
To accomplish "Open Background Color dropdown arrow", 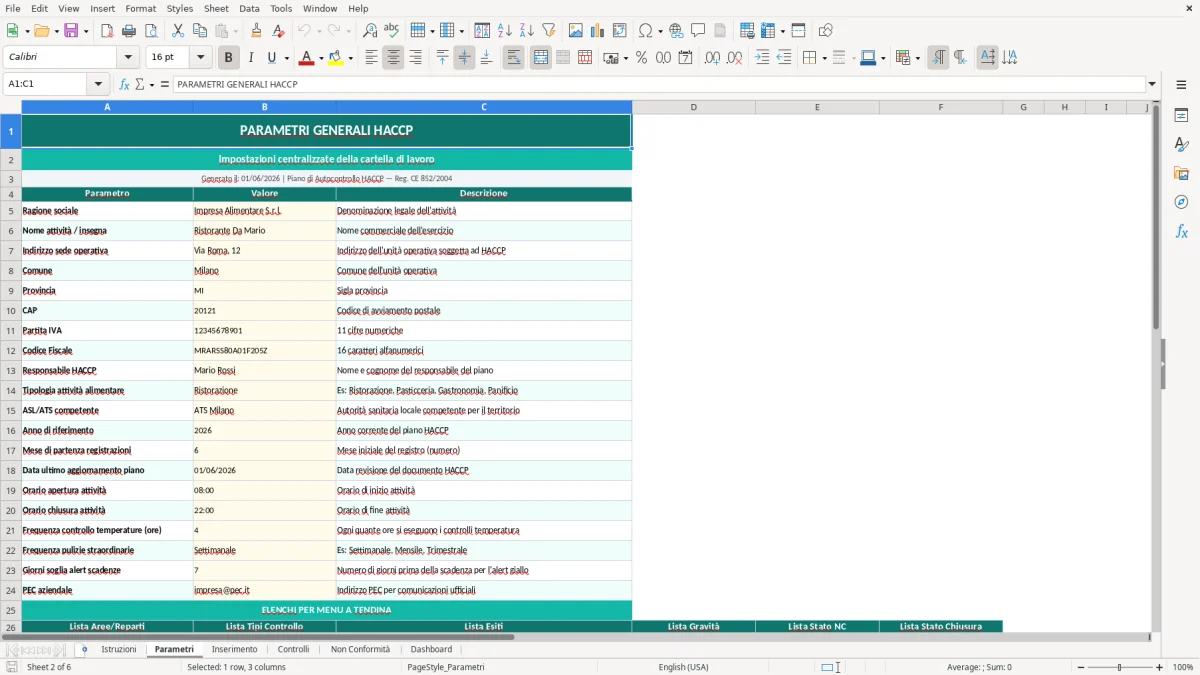I will click(350, 58).
